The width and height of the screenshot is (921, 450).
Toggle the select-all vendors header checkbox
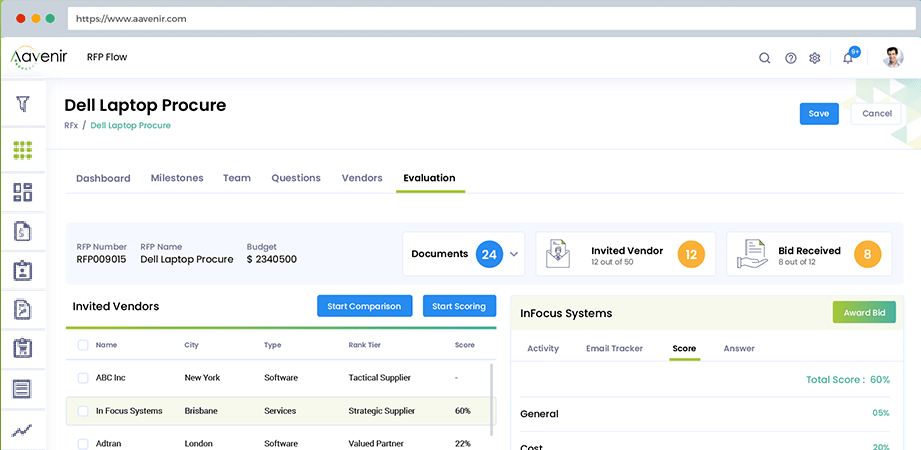[x=83, y=345]
